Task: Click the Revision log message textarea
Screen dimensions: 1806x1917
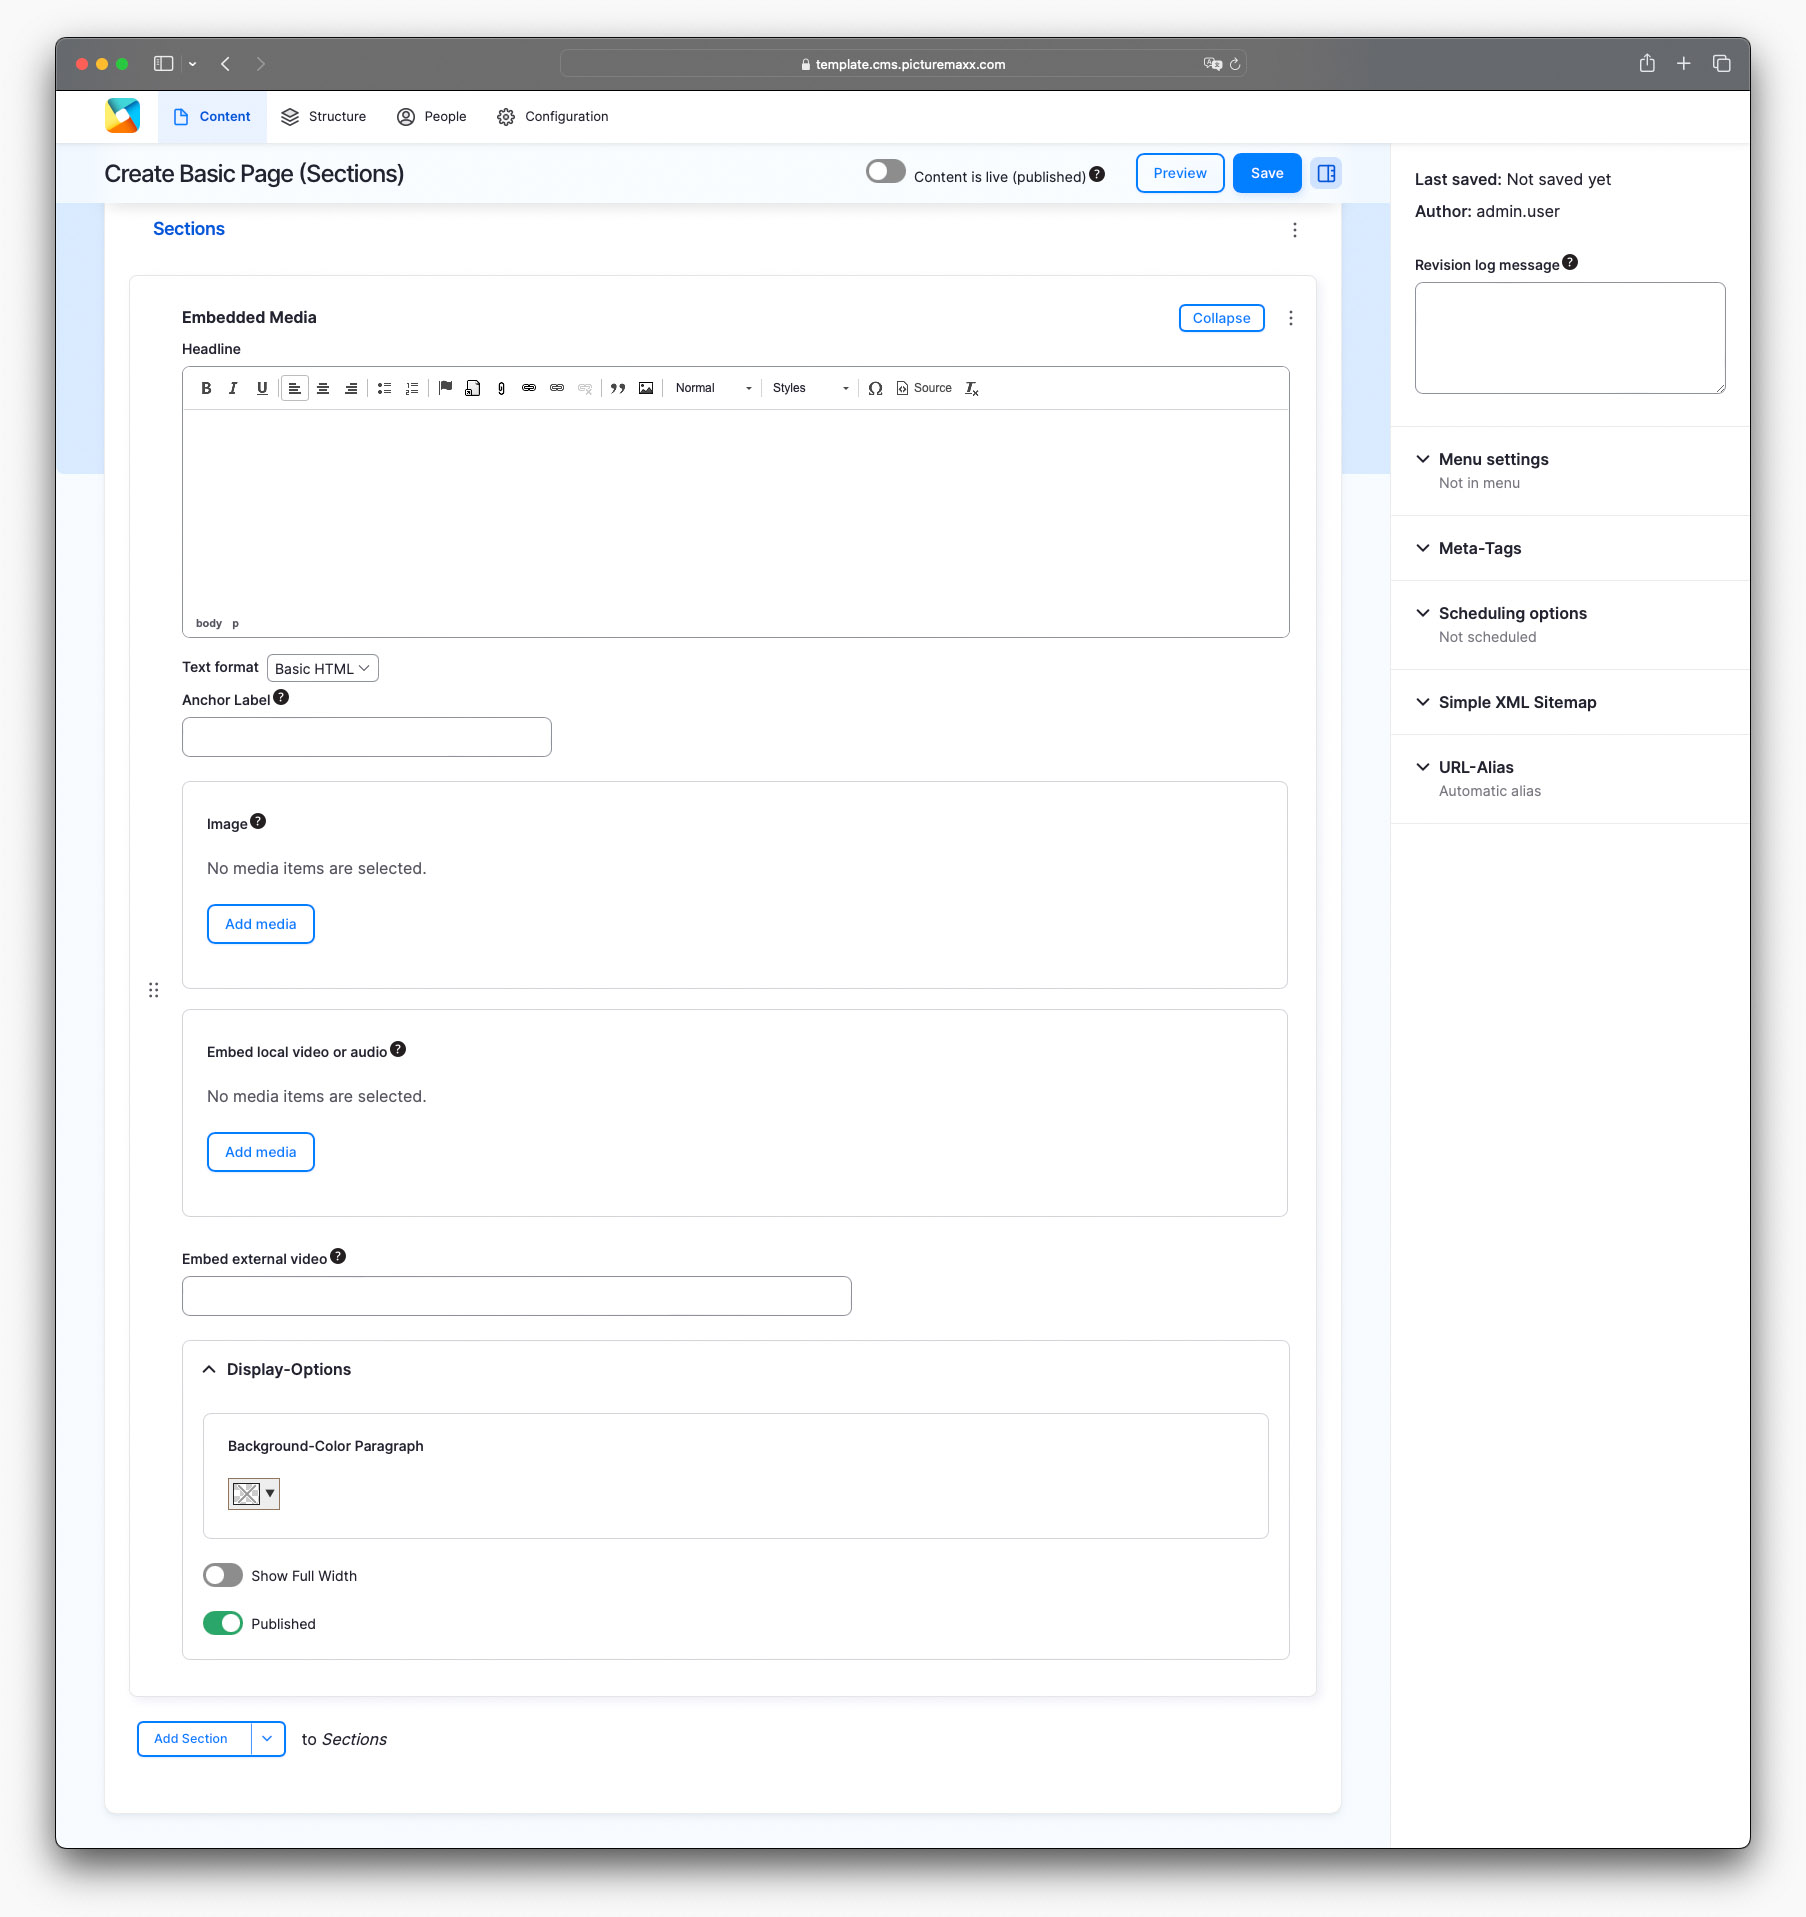Action: 1570,338
